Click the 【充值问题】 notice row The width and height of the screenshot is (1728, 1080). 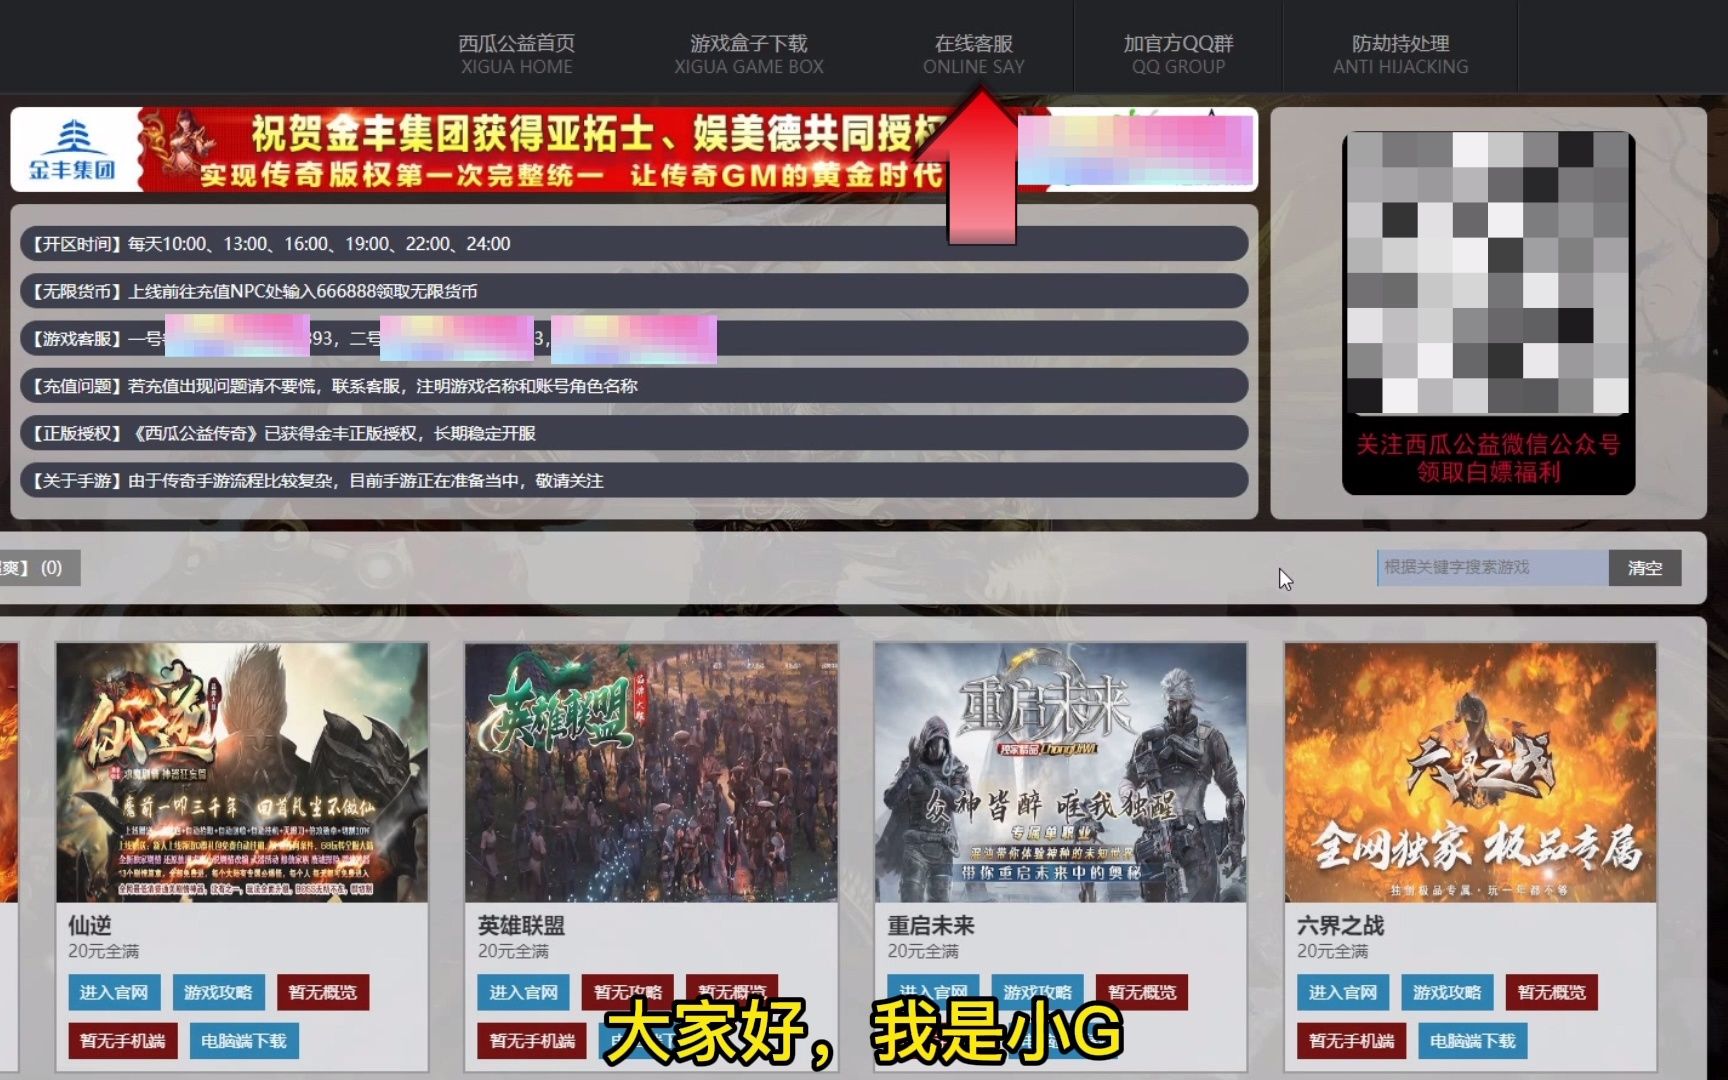click(x=634, y=386)
